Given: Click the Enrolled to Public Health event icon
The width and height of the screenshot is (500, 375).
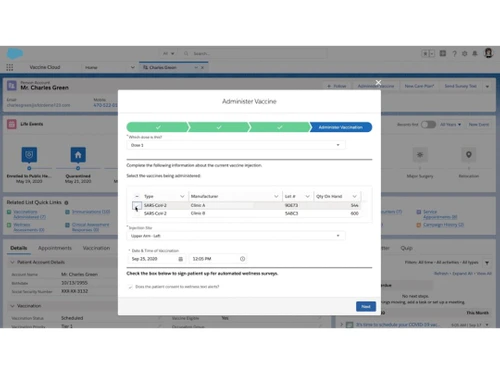Looking at the screenshot, I should [x=29, y=155].
